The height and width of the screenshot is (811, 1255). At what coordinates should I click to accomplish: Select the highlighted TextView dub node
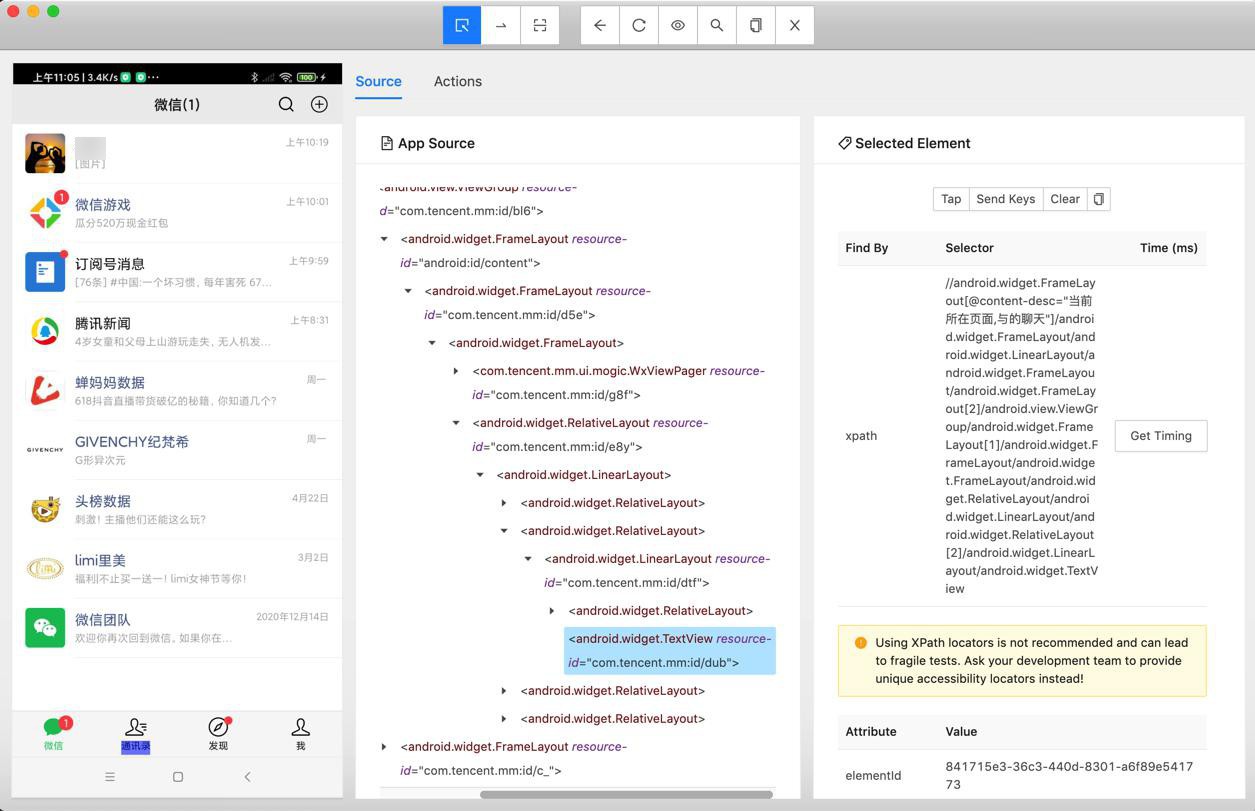pos(670,650)
